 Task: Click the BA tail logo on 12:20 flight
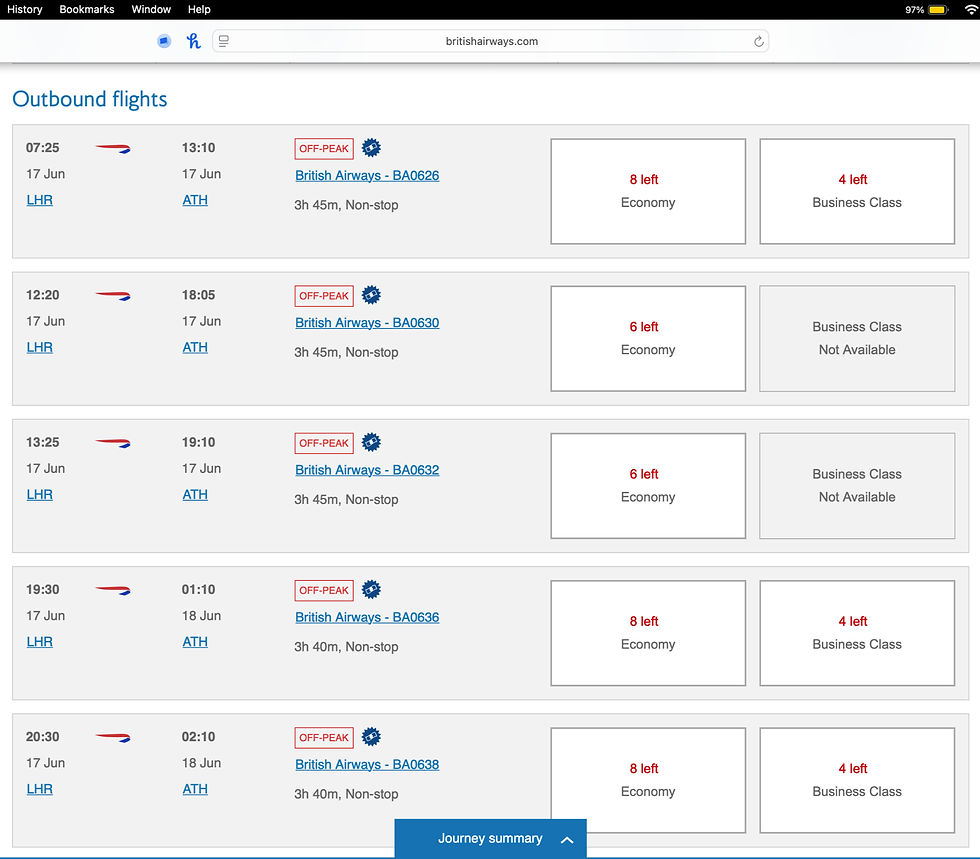pos(112,296)
